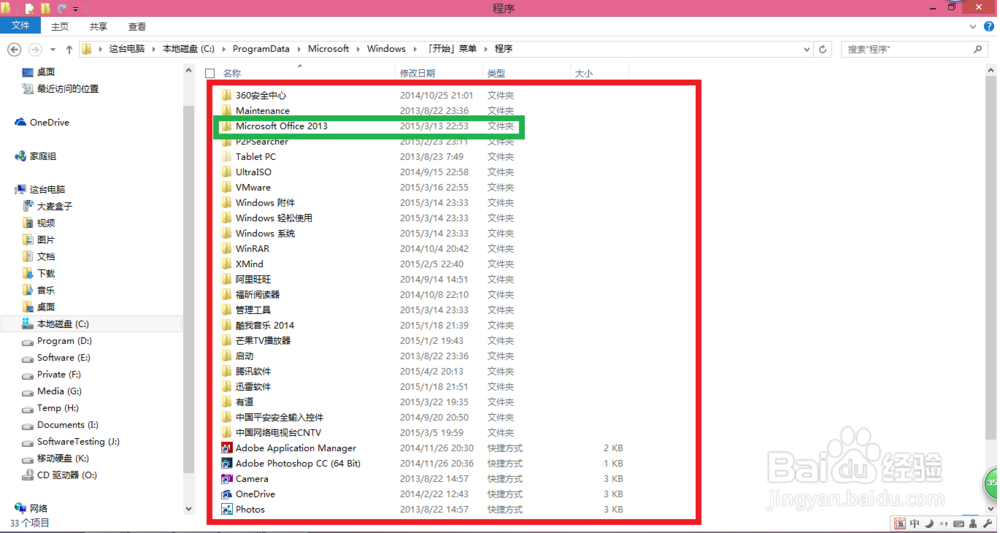Go up one folder level
Screen dimensions: 1000x533
(x=69, y=49)
